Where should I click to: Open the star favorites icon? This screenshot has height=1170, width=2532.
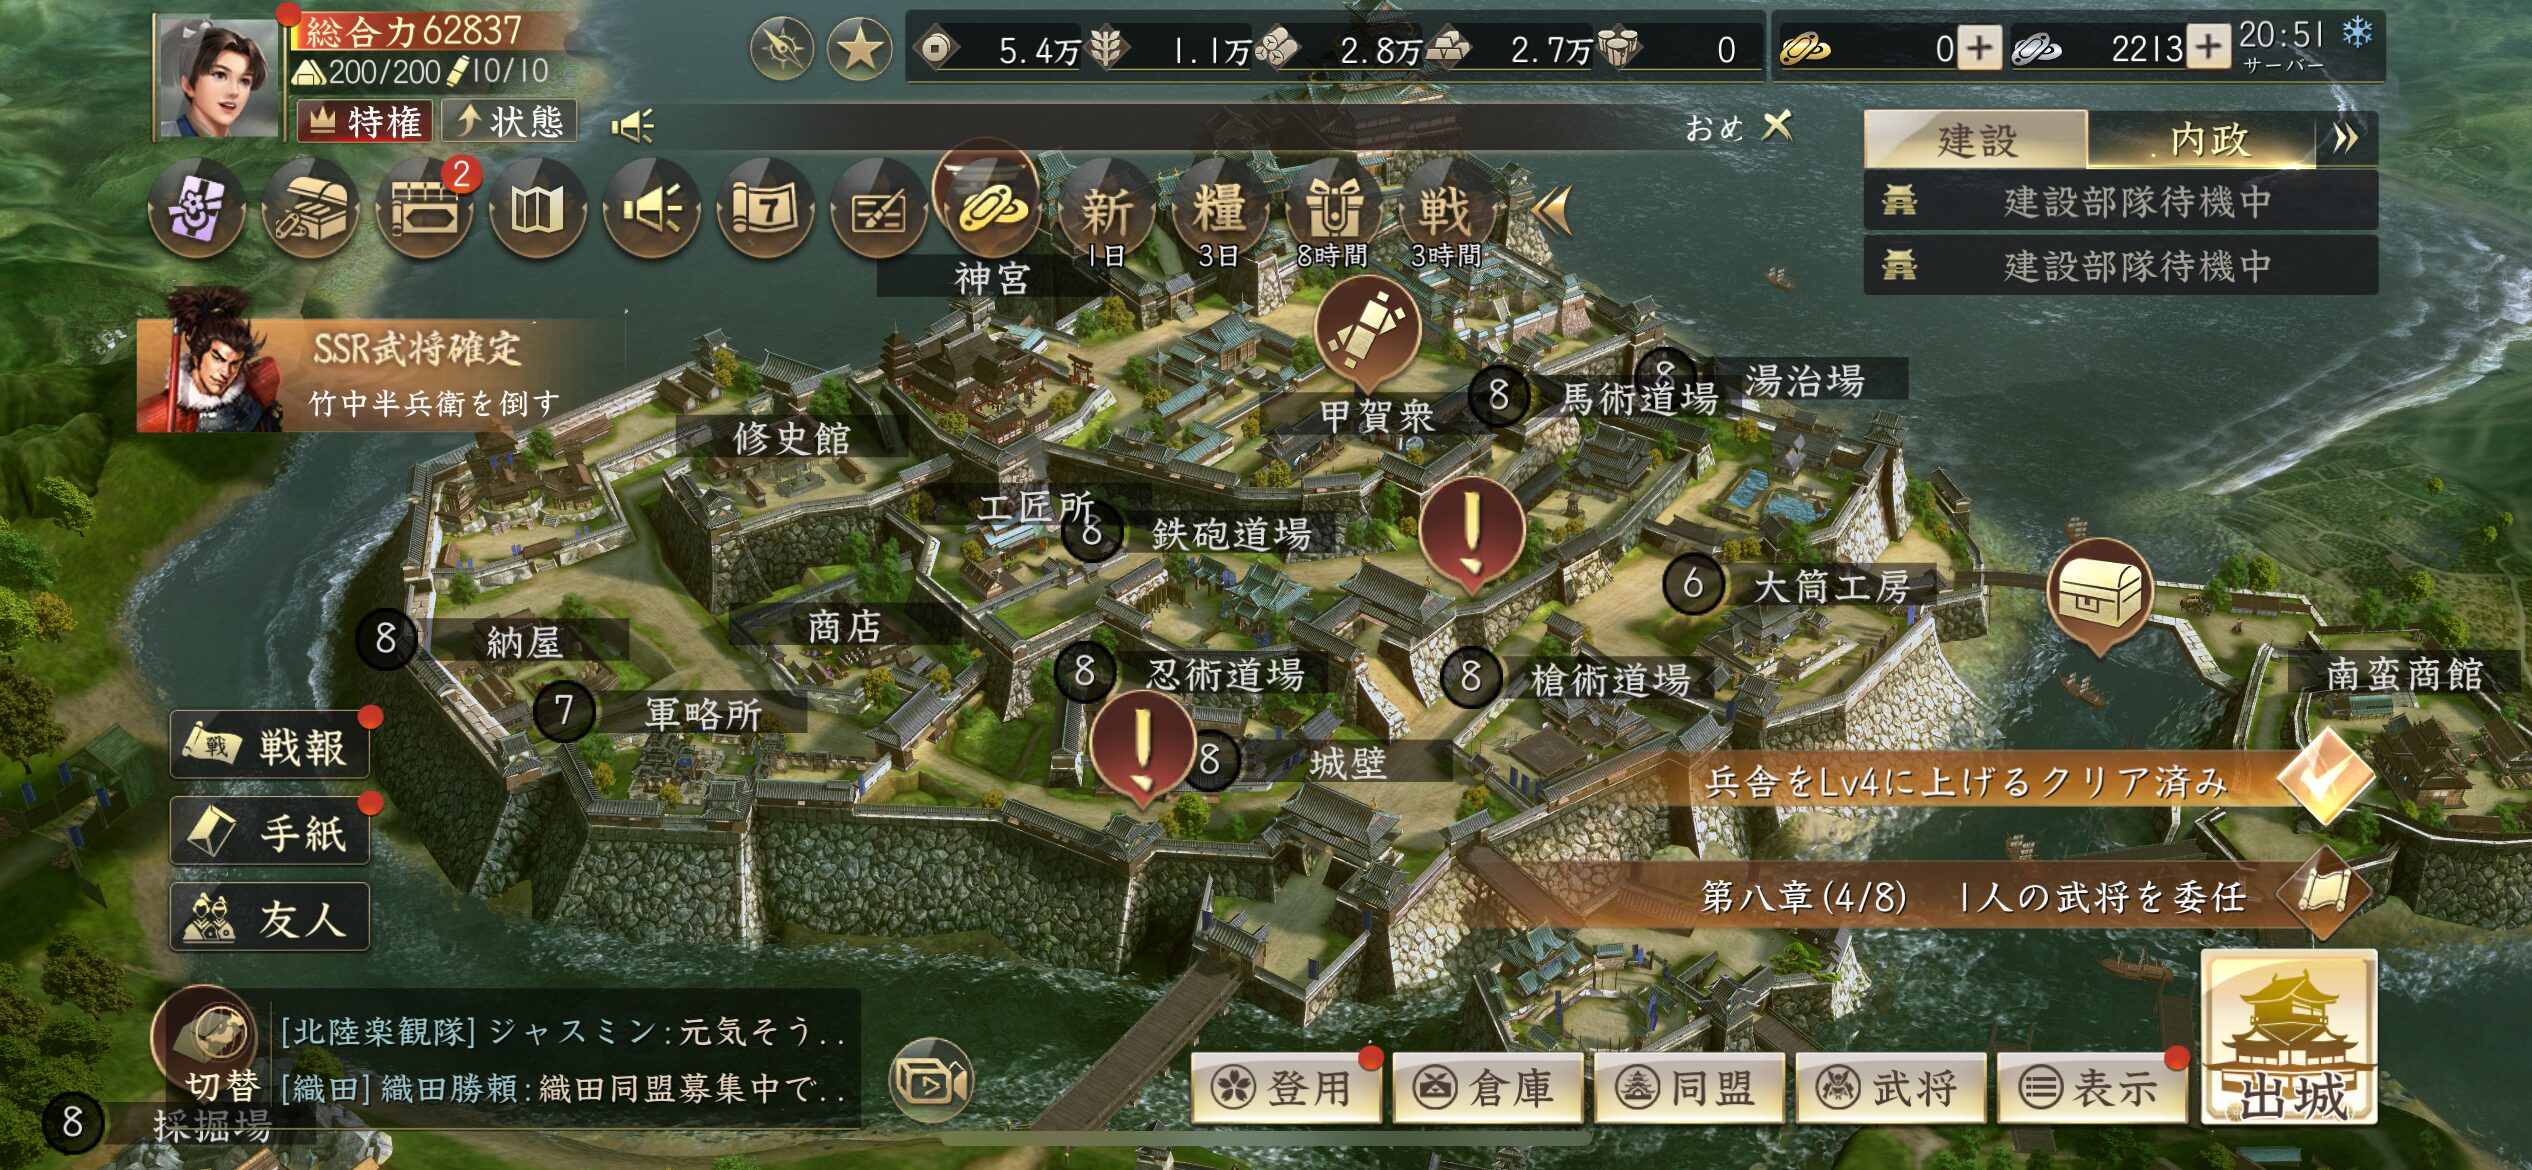860,48
